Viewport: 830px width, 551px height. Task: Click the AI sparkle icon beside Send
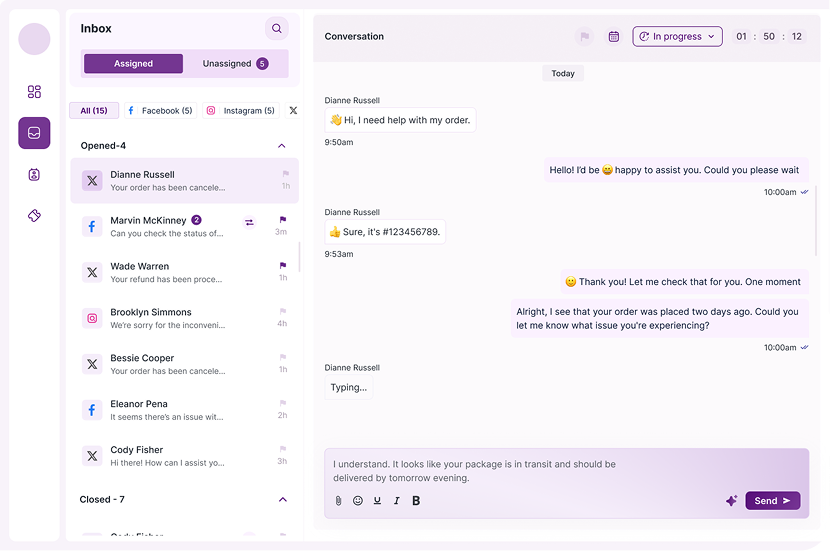(x=732, y=501)
